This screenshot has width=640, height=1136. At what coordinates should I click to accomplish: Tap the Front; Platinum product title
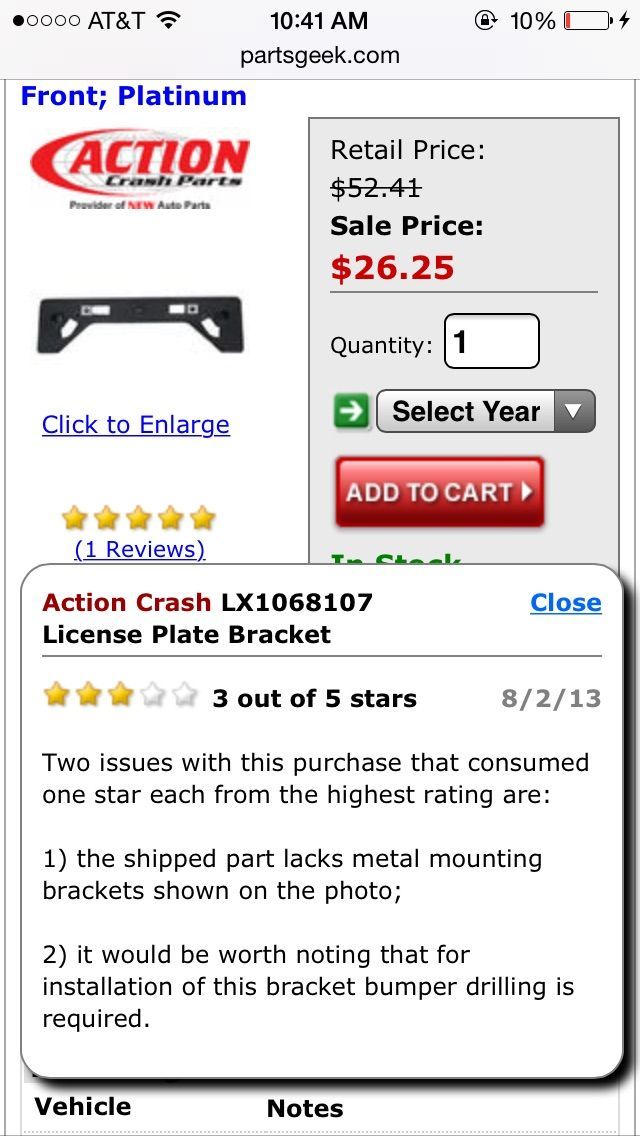(x=133, y=96)
